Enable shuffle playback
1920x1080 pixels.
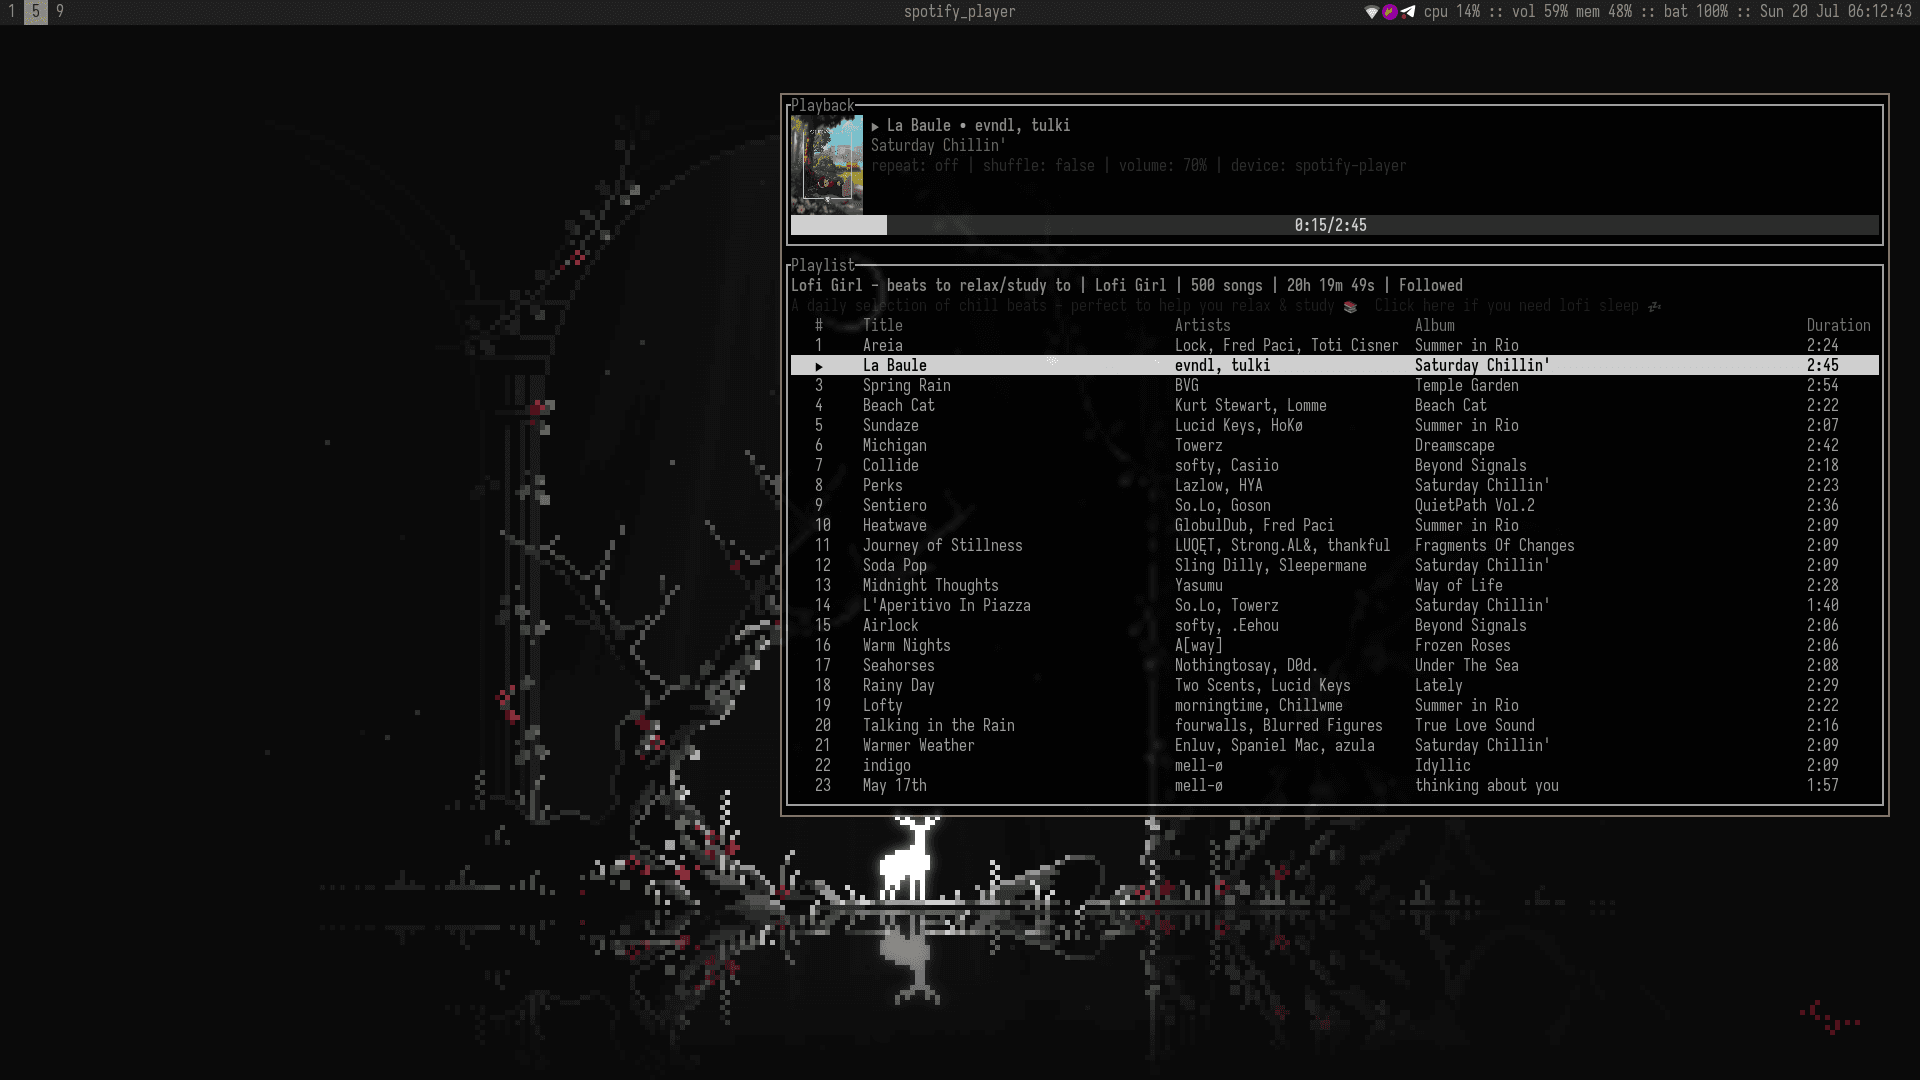(1036, 165)
